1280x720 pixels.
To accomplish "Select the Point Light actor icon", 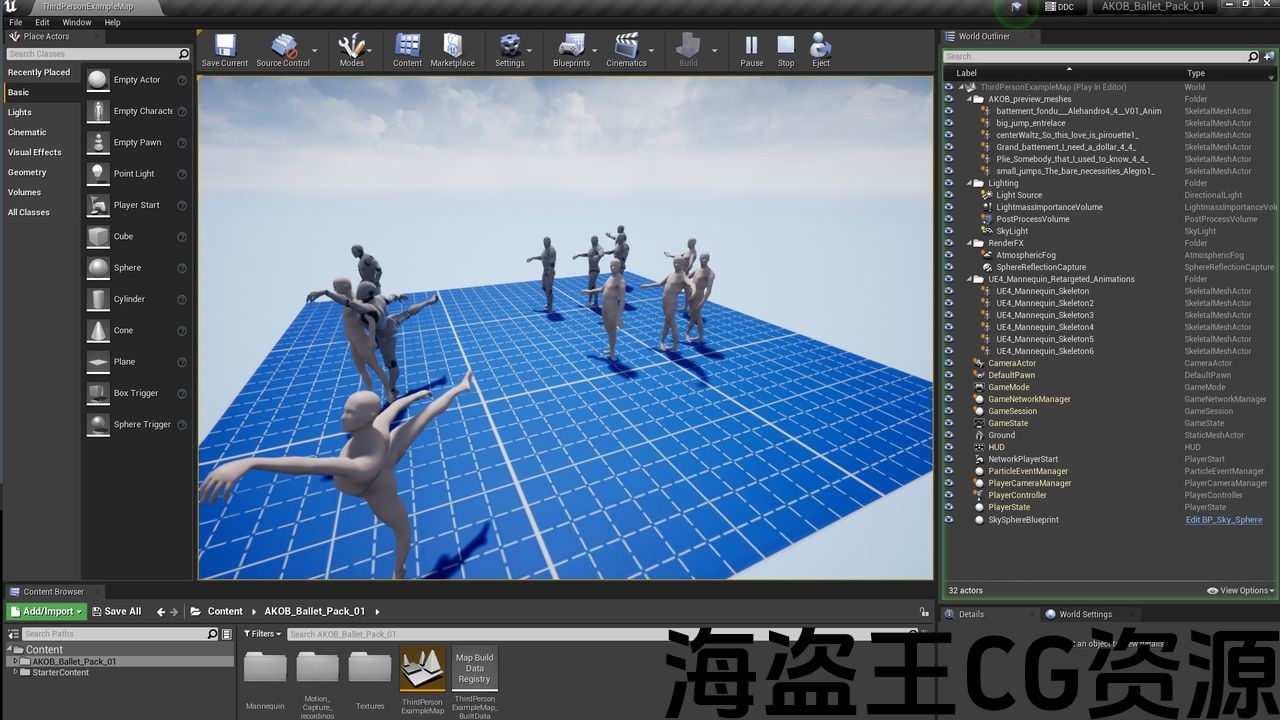I will (x=98, y=173).
